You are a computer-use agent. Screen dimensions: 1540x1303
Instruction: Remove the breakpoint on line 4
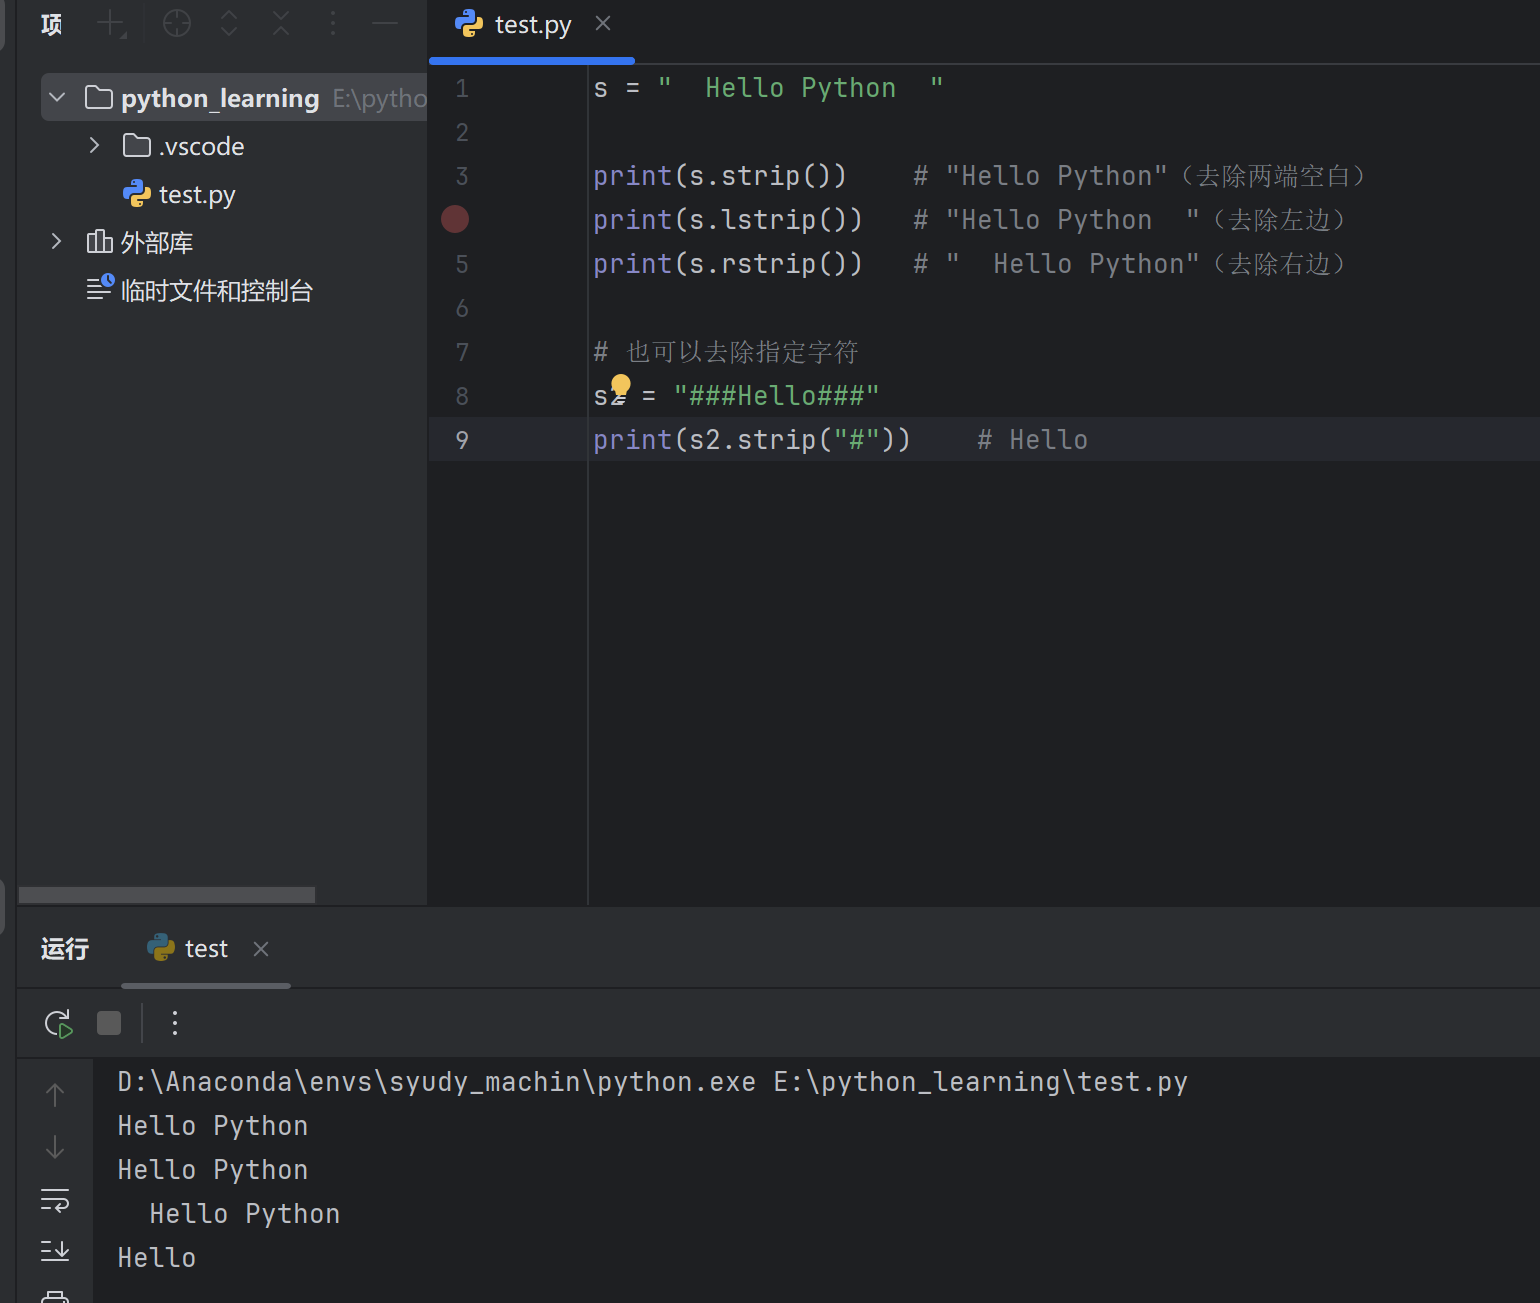click(x=455, y=219)
